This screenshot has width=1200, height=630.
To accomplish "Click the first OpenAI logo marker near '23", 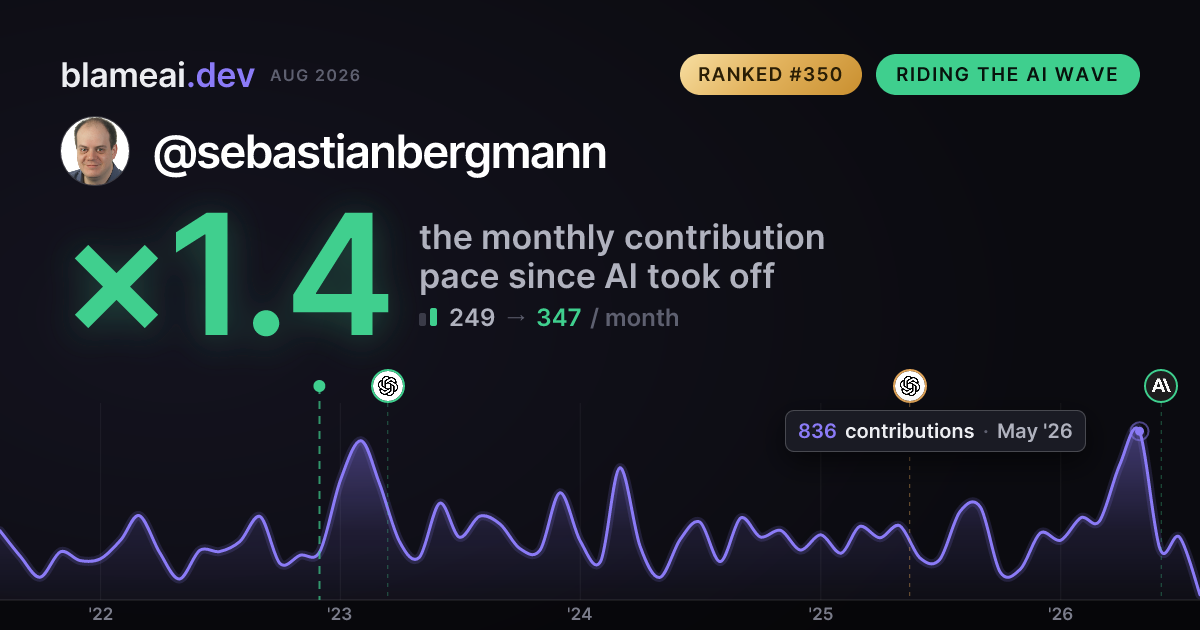I will pyautogui.click(x=388, y=386).
